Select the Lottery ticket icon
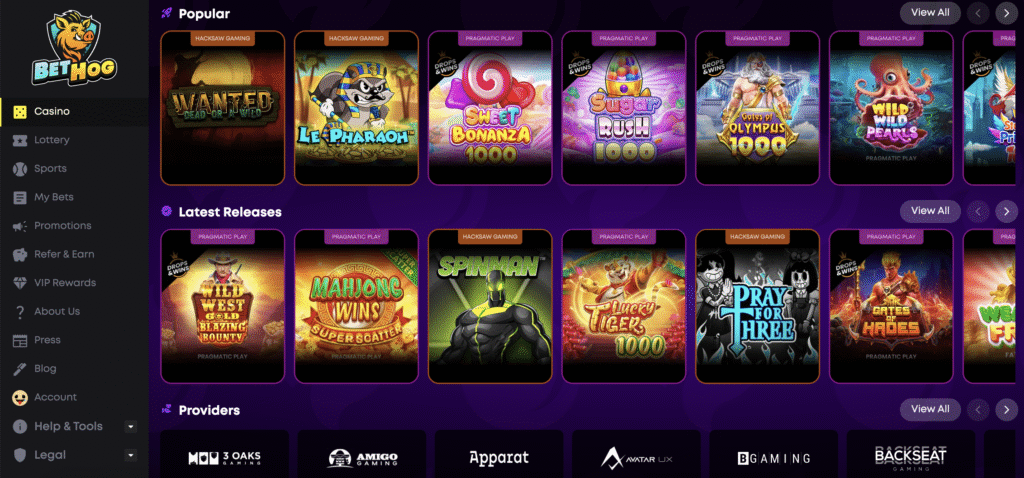 (20, 140)
